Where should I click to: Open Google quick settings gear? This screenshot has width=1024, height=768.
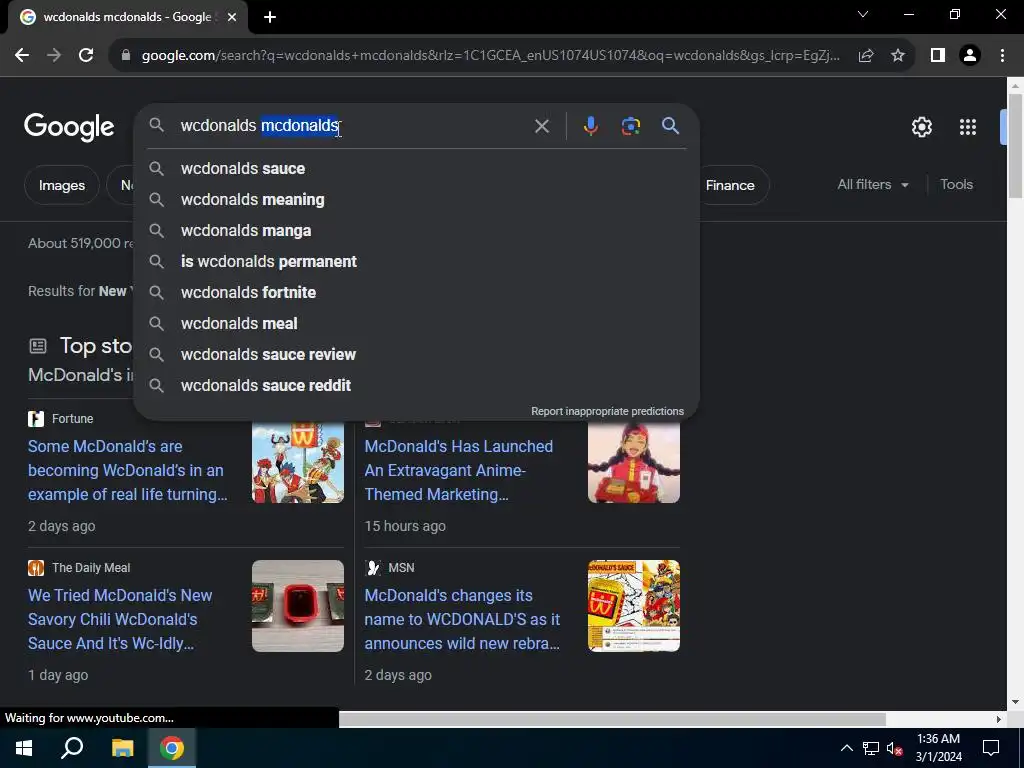coord(921,127)
